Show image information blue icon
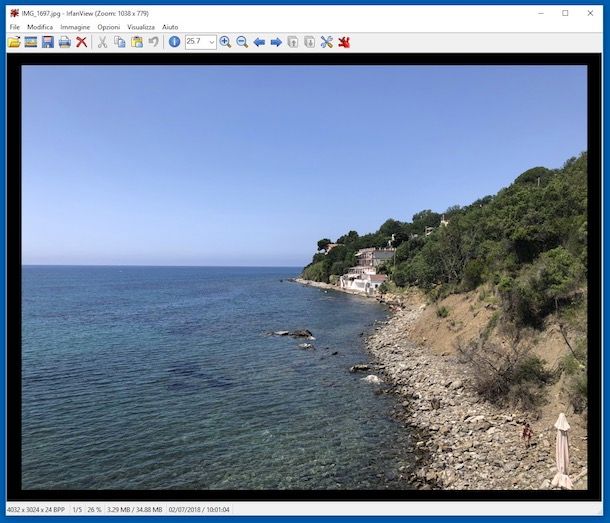The height and width of the screenshot is (523, 610). pyautogui.click(x=174, y=42)
